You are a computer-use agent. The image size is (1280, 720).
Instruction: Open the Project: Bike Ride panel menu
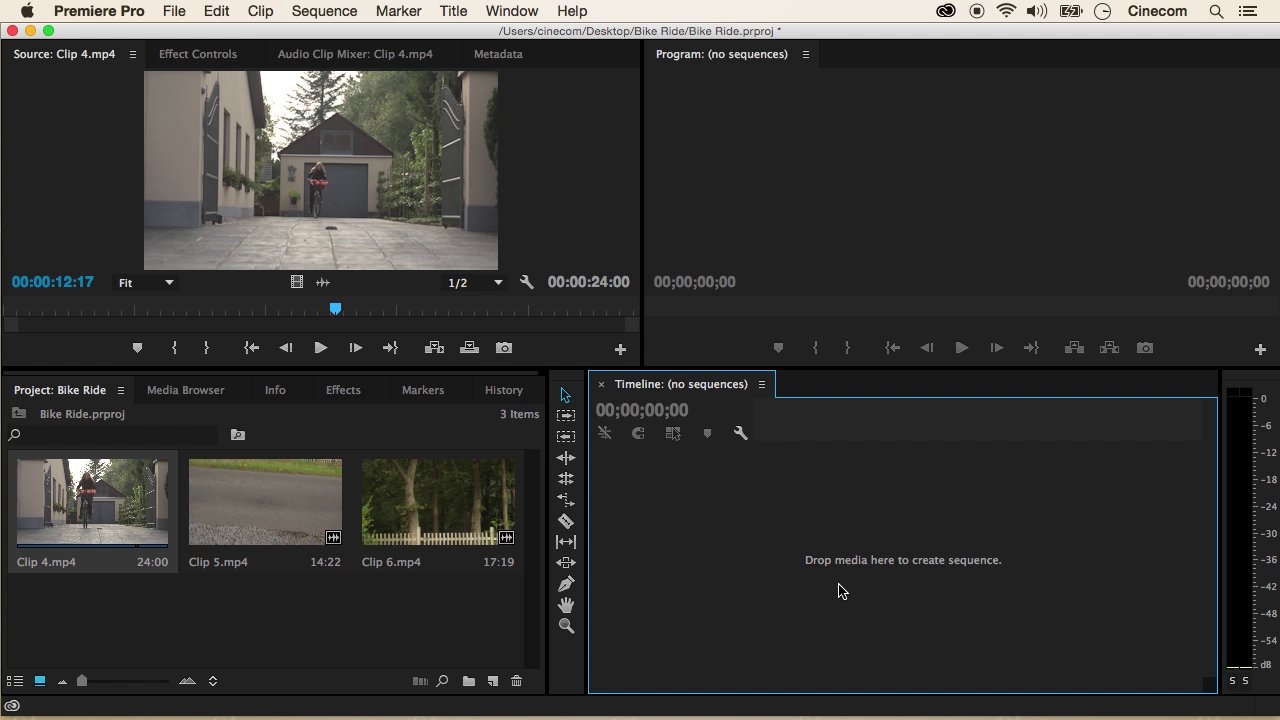(120, 390)
